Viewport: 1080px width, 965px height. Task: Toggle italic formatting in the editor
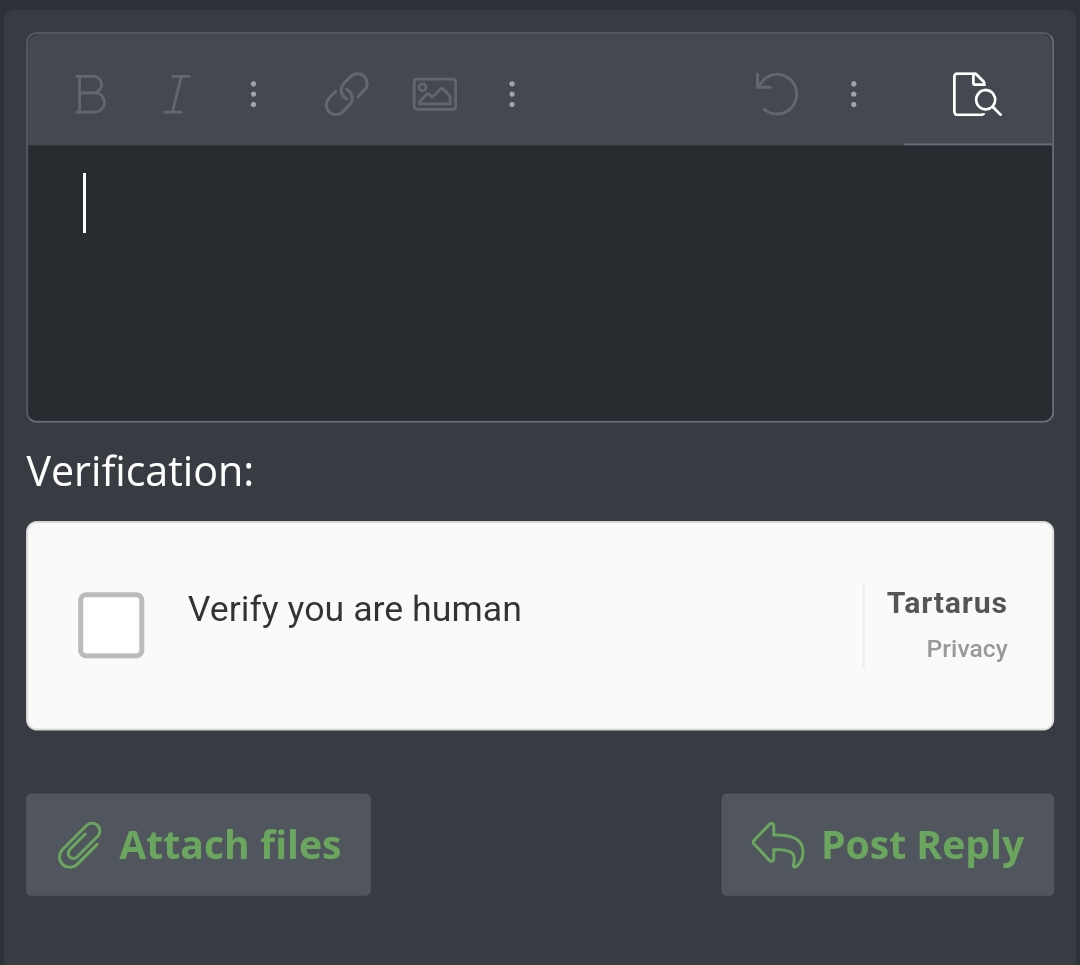pos(176,95)
